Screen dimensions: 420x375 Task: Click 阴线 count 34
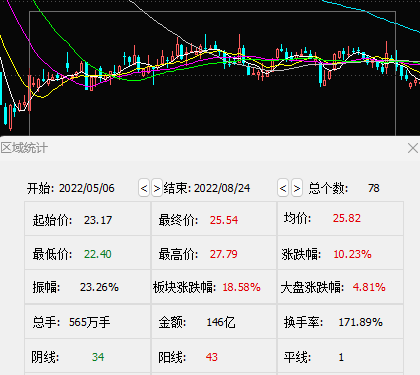tap(98, 357)
